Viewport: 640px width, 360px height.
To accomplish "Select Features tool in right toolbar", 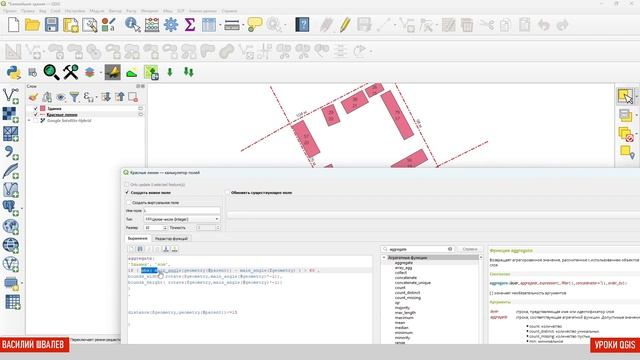I will pos(625,96).
